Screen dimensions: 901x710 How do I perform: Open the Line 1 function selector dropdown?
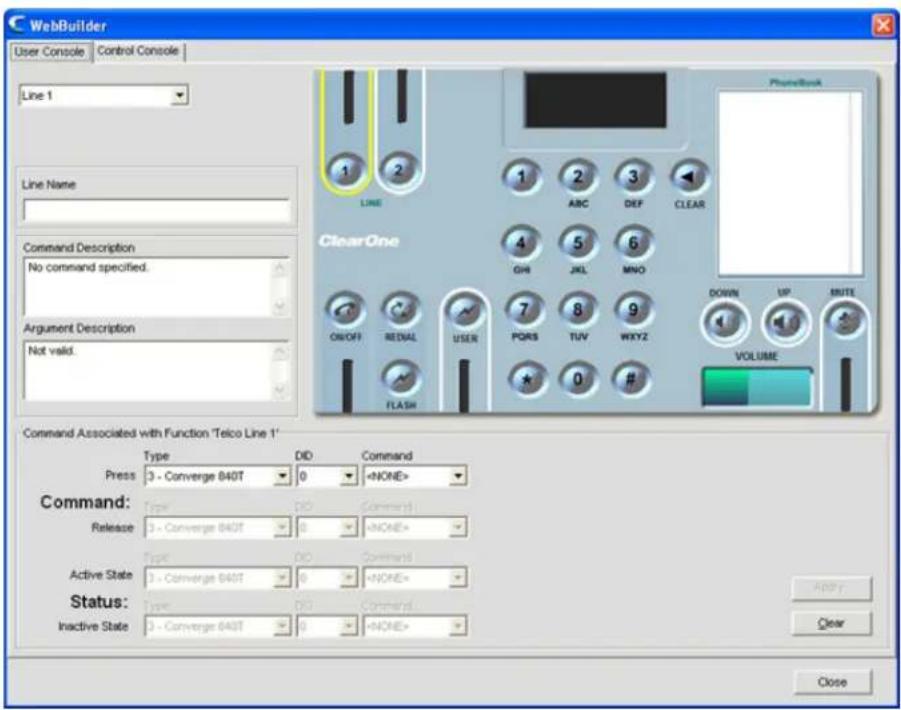click(x=180, y=95)
